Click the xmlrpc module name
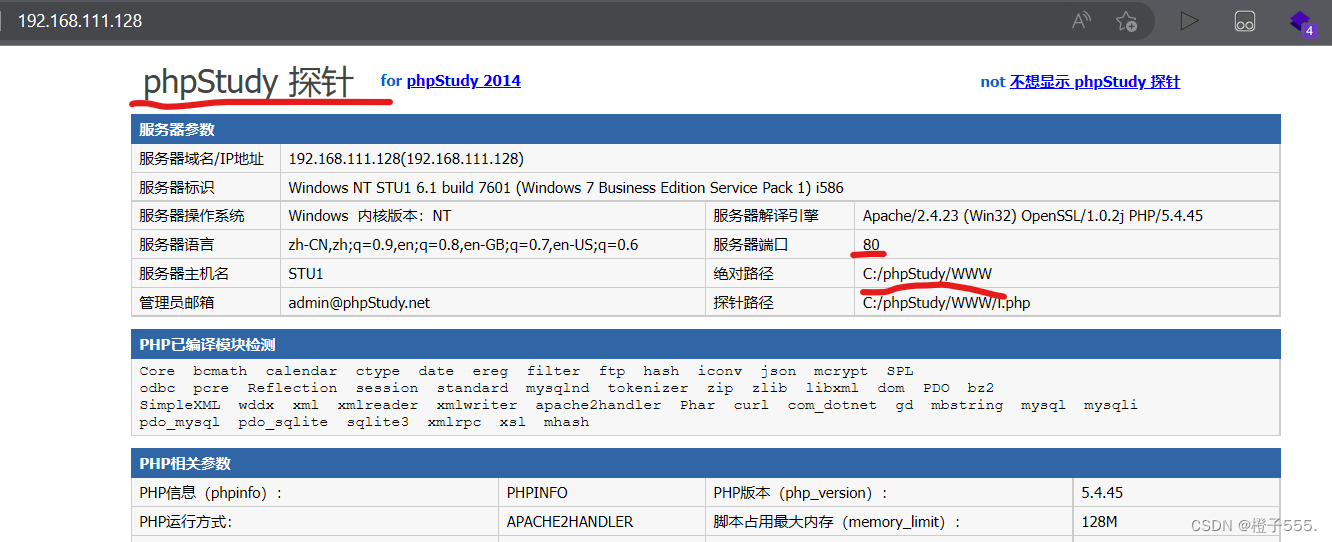1332x542 pixels. tap(454, 422)
